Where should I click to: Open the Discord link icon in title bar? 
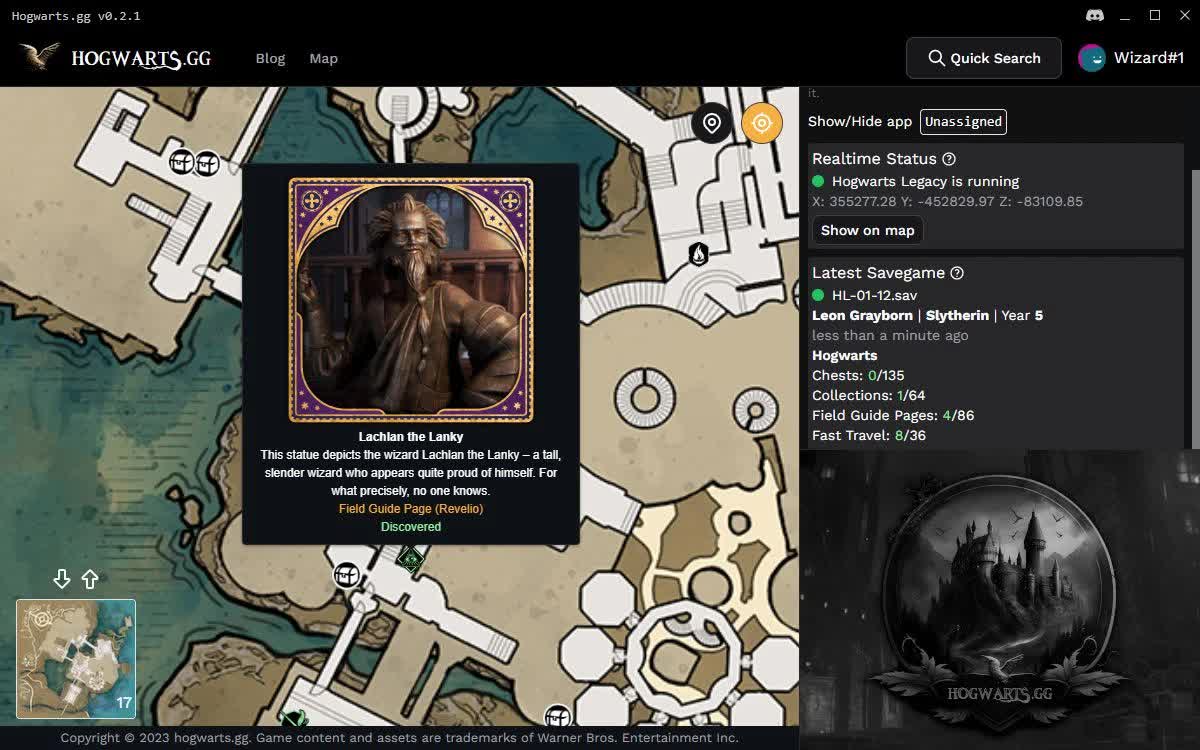(x=1095, y=15)
